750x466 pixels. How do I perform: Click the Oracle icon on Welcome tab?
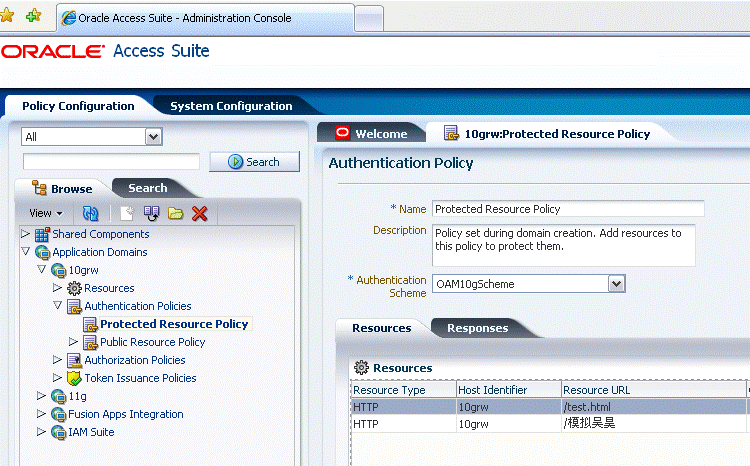pos(342,133)
